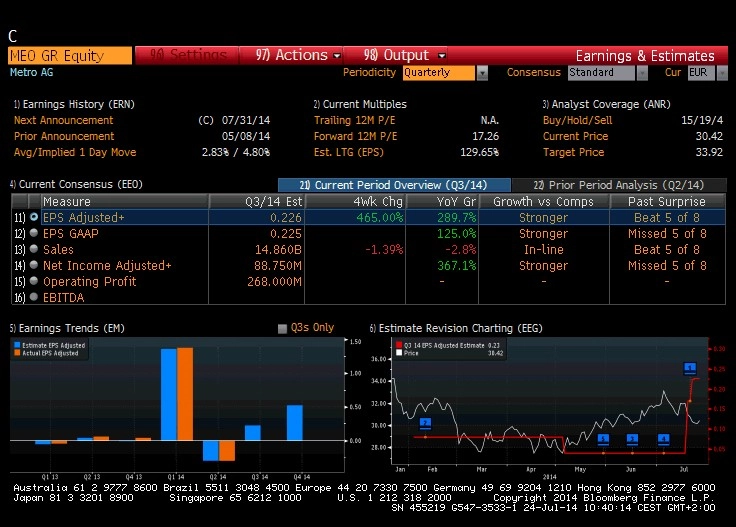Click the Measure column header
The height and width of the screenshot is (527, 736).
pos(125,201)
